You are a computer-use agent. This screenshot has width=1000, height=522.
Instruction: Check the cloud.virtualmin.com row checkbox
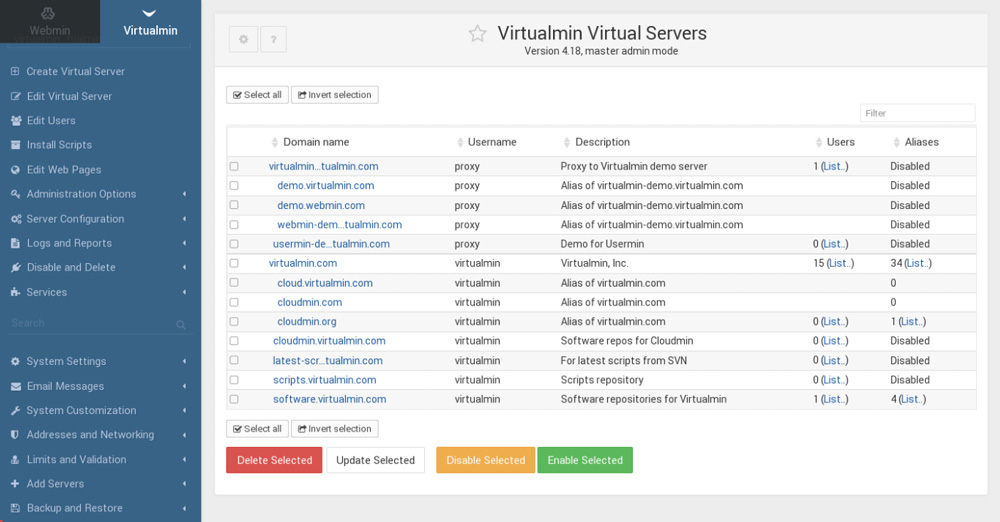(x=234, y=283)
